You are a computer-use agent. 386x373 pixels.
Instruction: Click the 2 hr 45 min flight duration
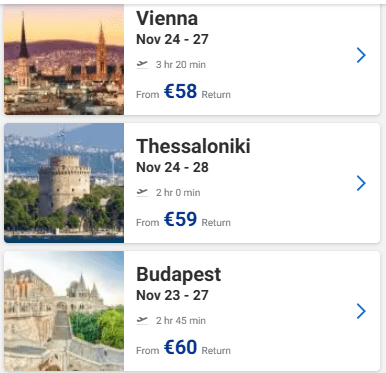tap(181, 320)
